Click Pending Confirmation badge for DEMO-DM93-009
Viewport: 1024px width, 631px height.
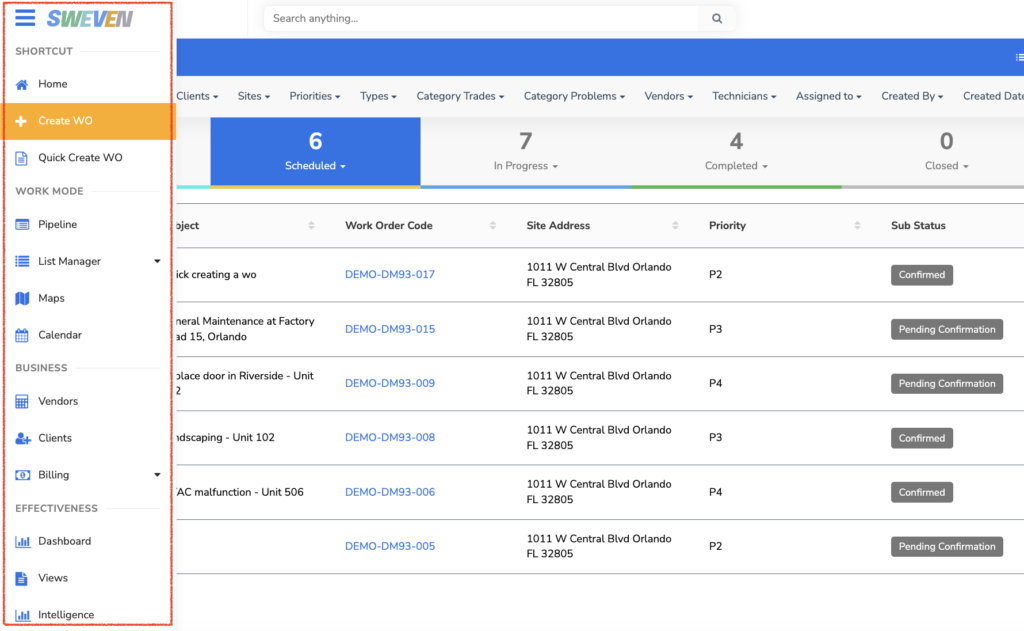pyautogui.click(x=947, y=383)
